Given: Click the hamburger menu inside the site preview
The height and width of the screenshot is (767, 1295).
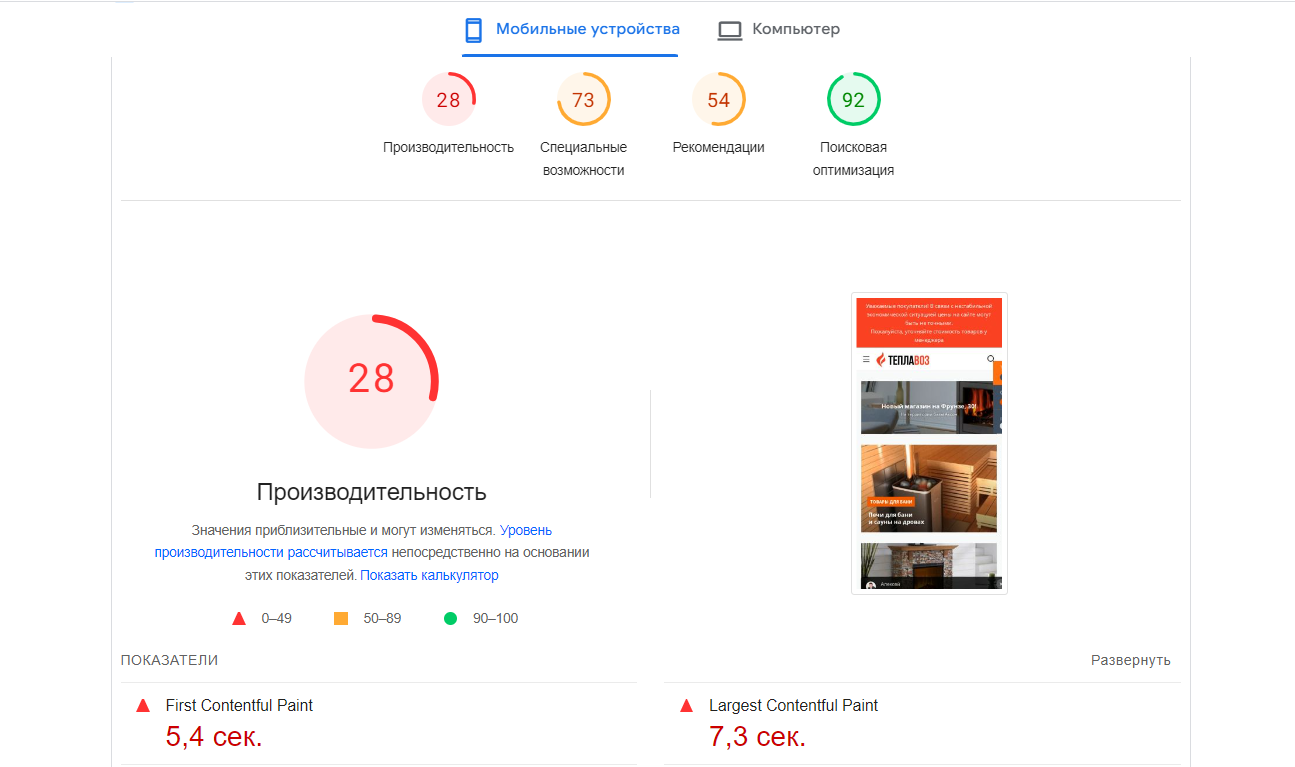Looking at the screenshot, I should [x=865, y=357].
